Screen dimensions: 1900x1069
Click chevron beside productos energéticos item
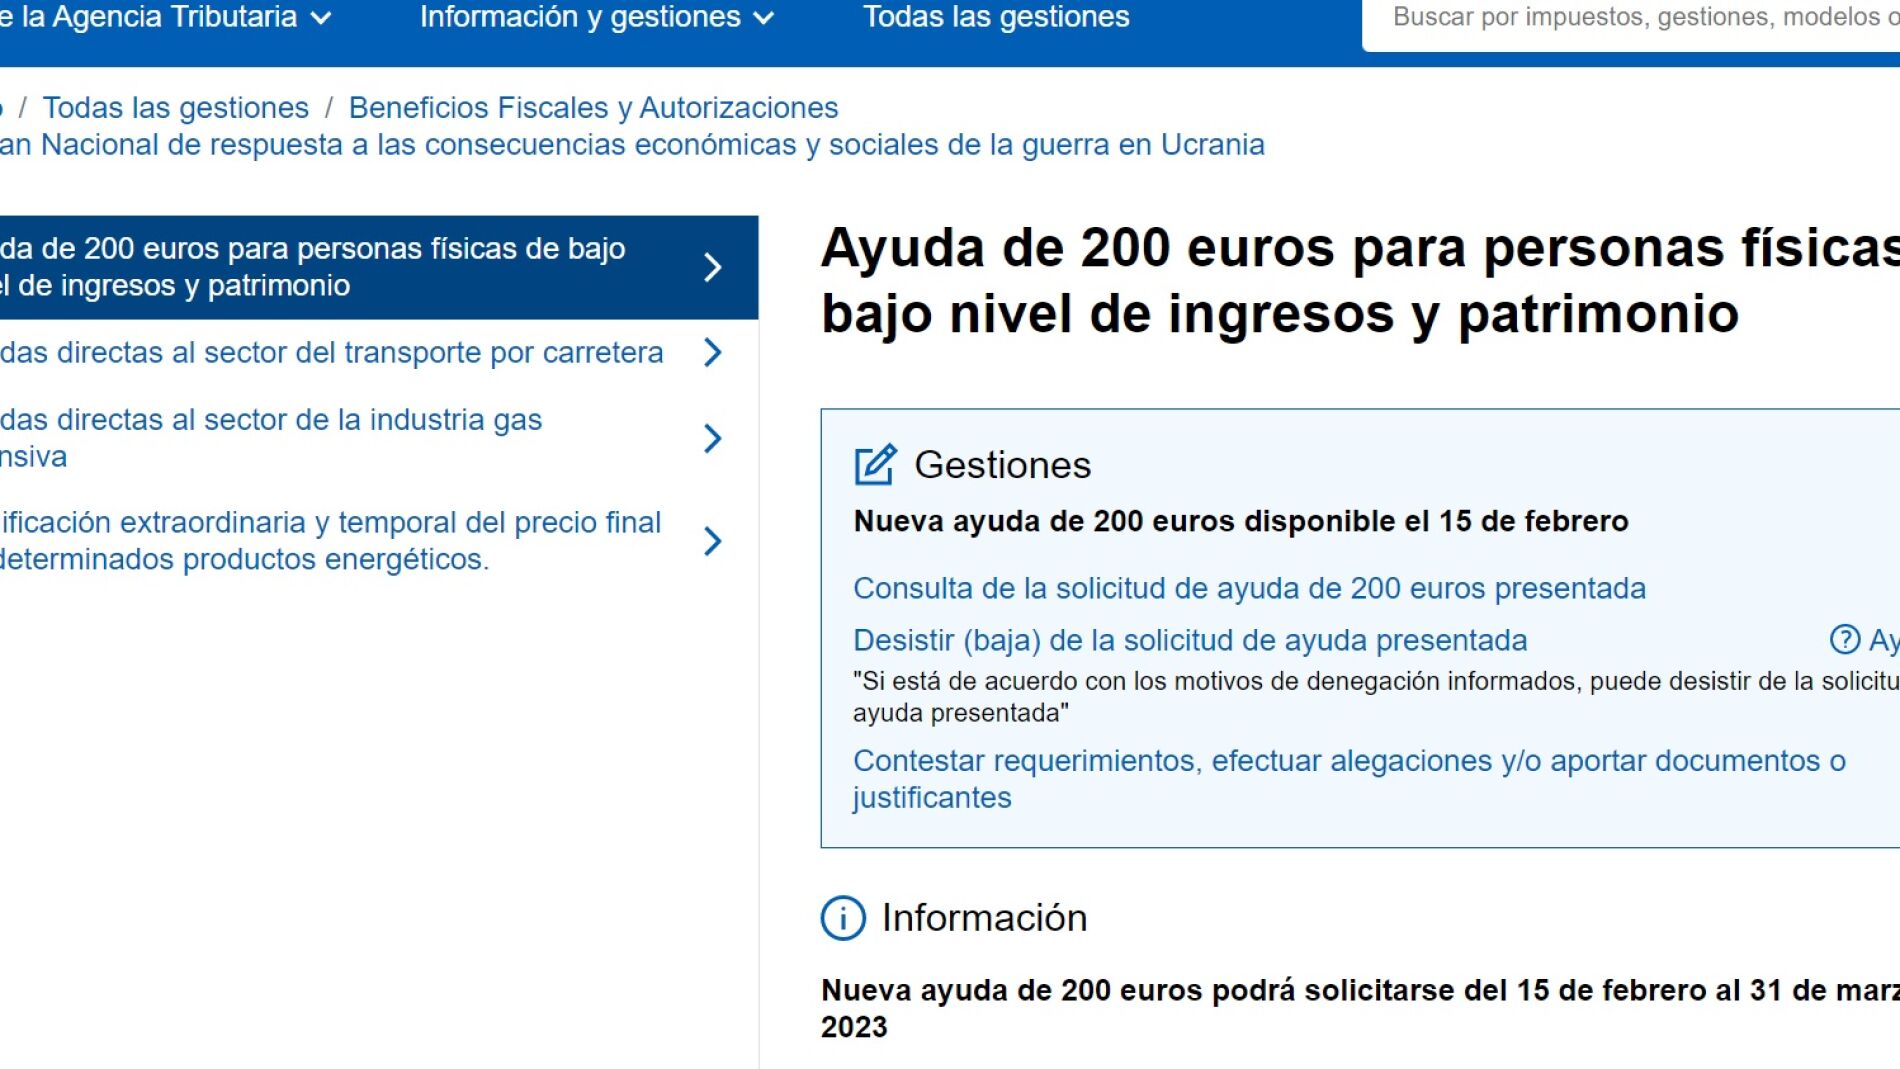pos(712,541)
